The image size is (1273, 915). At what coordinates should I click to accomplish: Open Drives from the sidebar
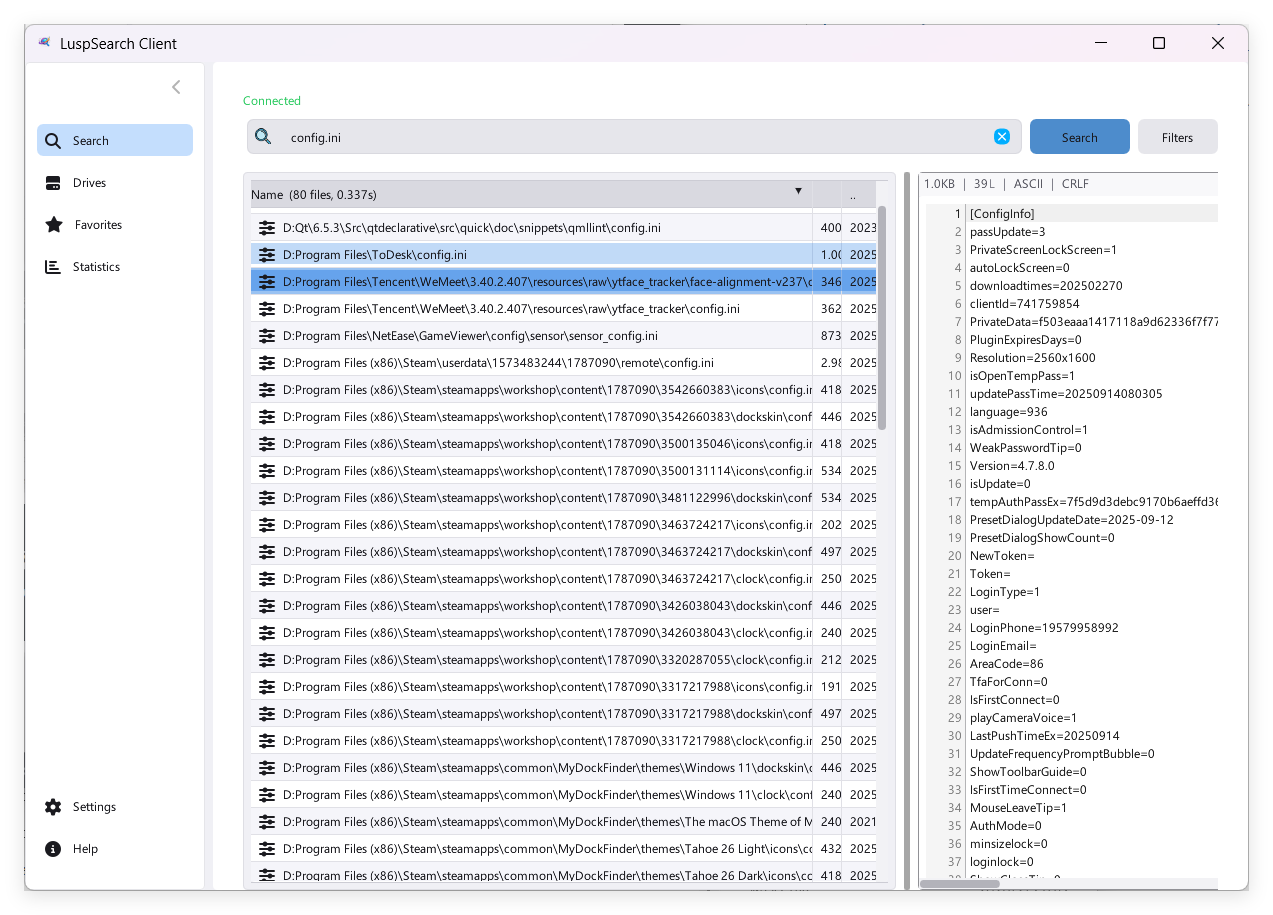click(54, 183)
